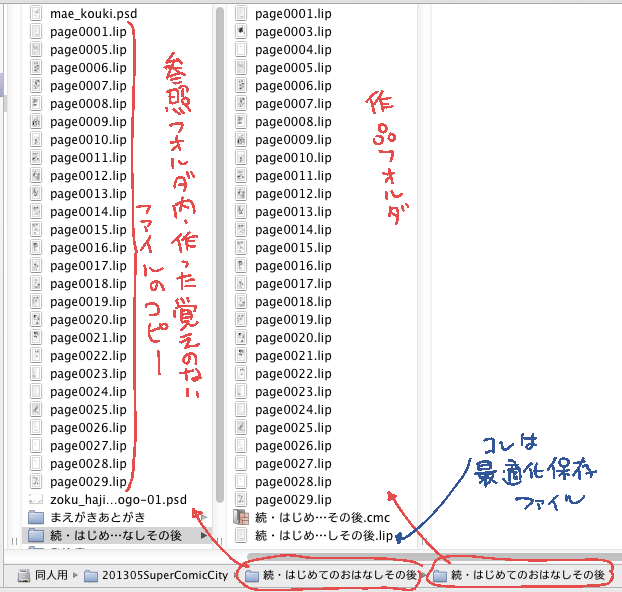Click page0021.lip icon in the right column
Screen dimensions: 622x592
coord(240,355)
